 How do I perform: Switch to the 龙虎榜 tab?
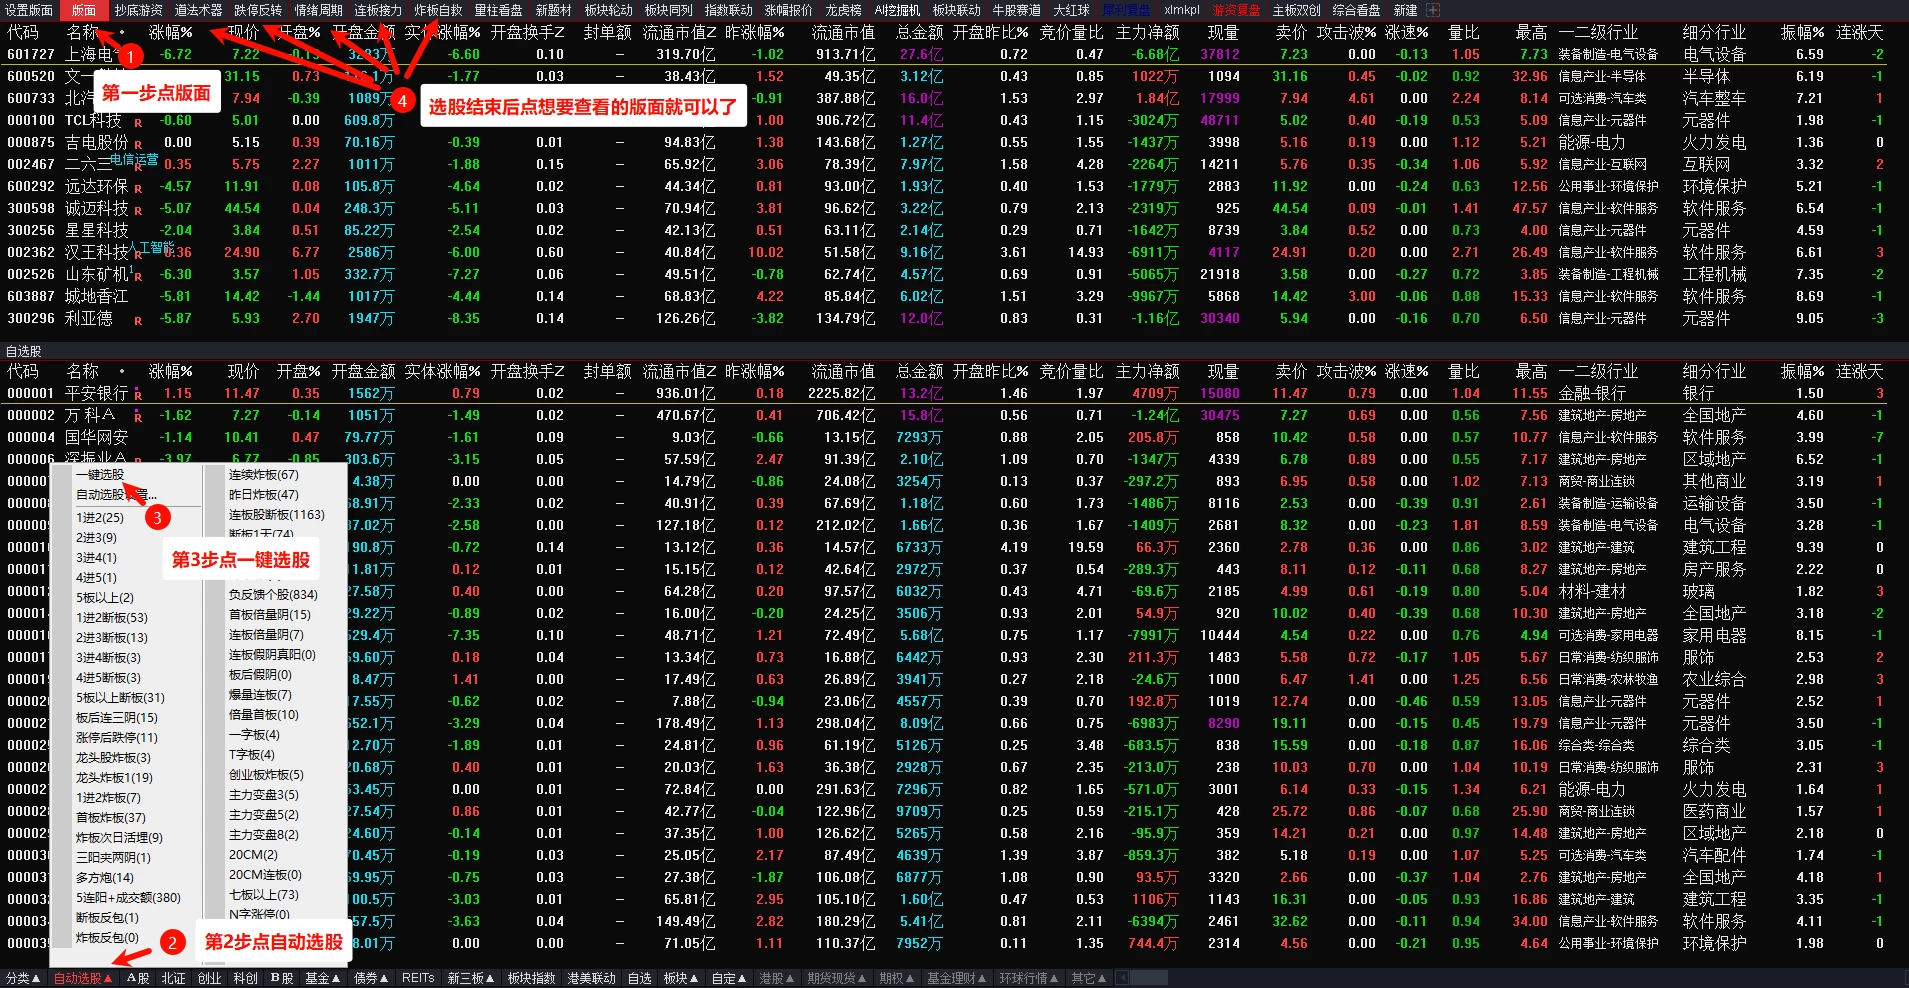tap(843, 10)
